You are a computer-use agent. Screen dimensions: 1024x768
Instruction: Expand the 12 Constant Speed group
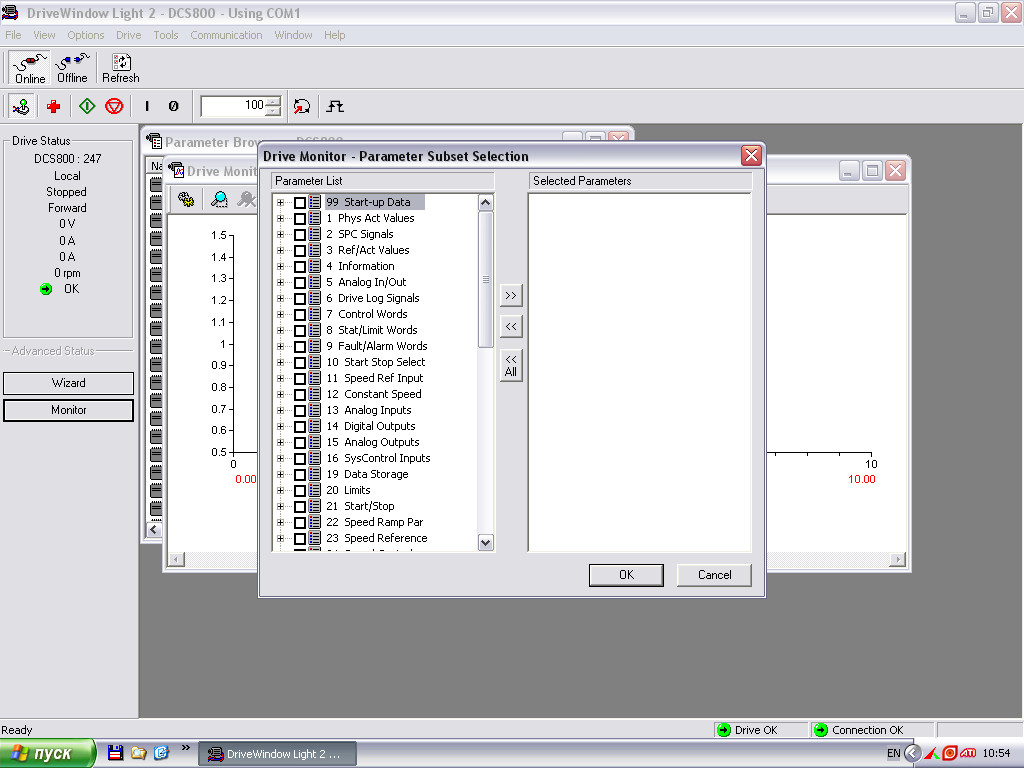[281, 394]
